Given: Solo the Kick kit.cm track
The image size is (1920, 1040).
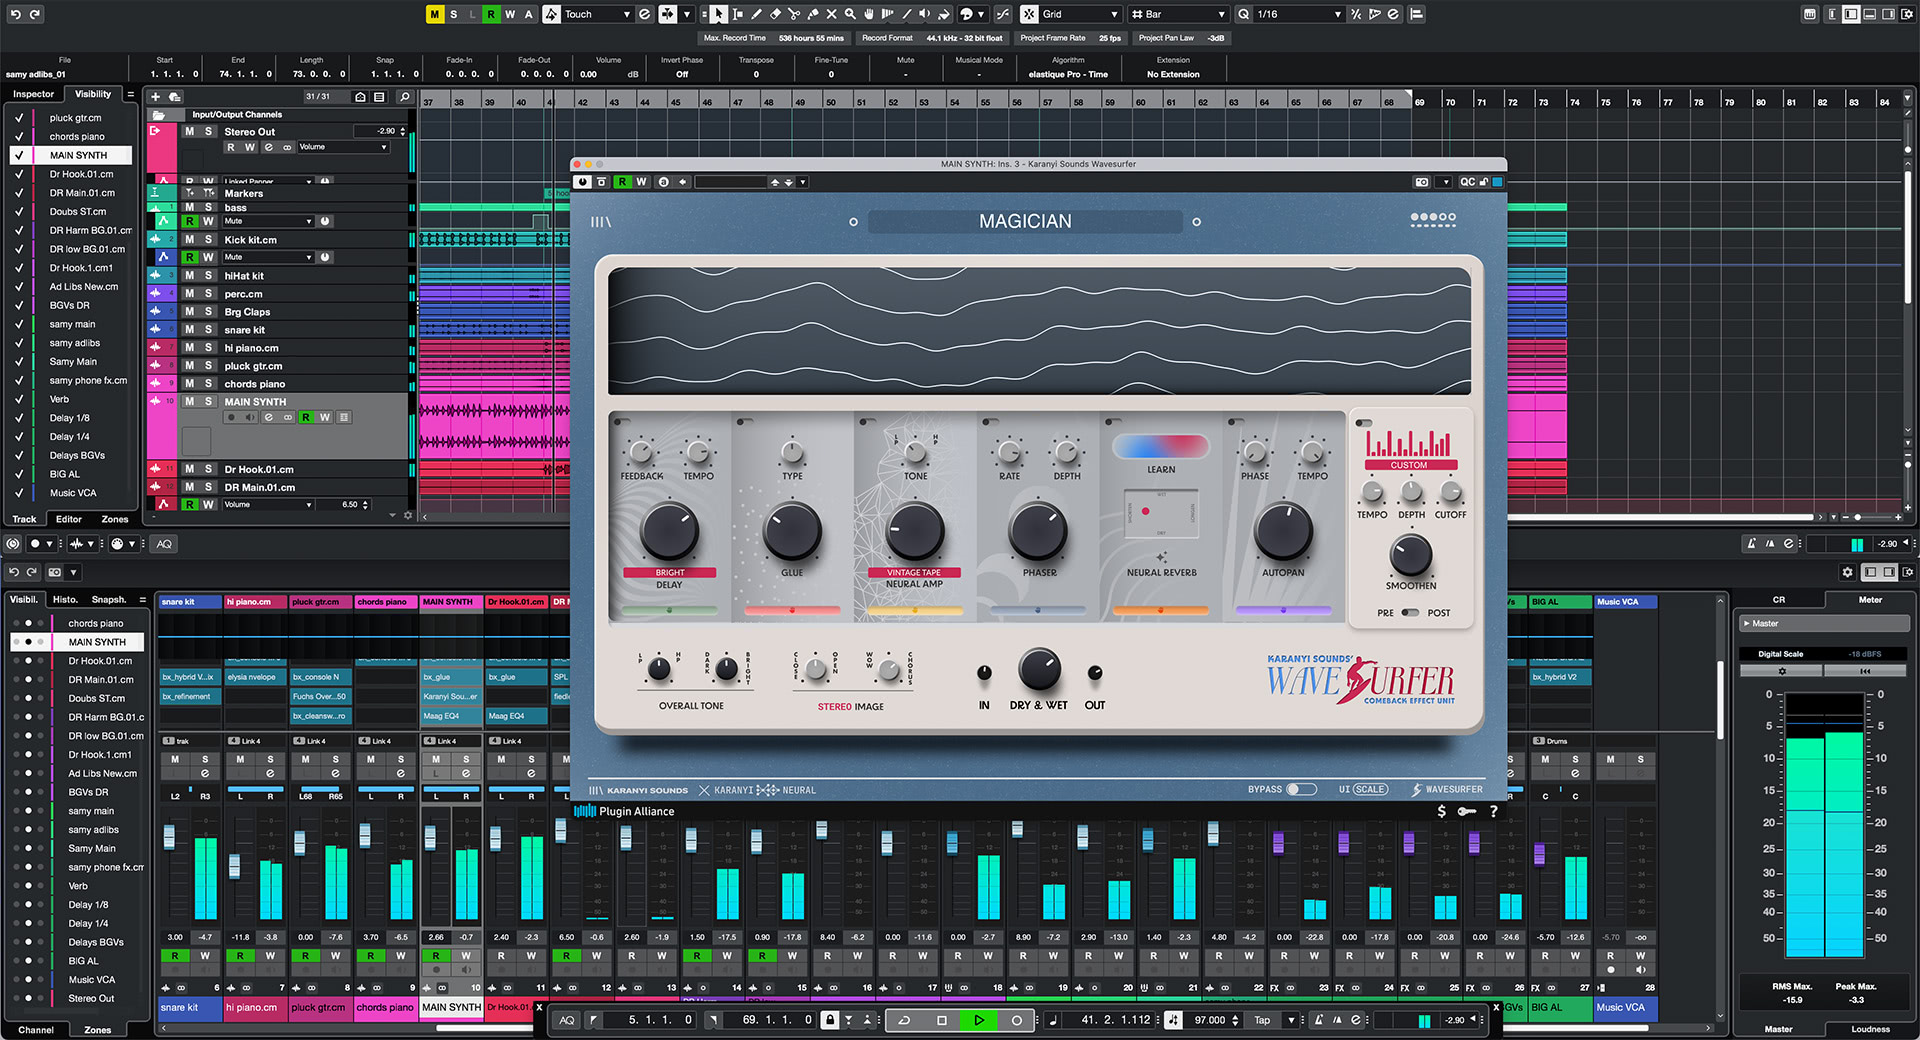Looking at the screenshot, I should [208, 239].
